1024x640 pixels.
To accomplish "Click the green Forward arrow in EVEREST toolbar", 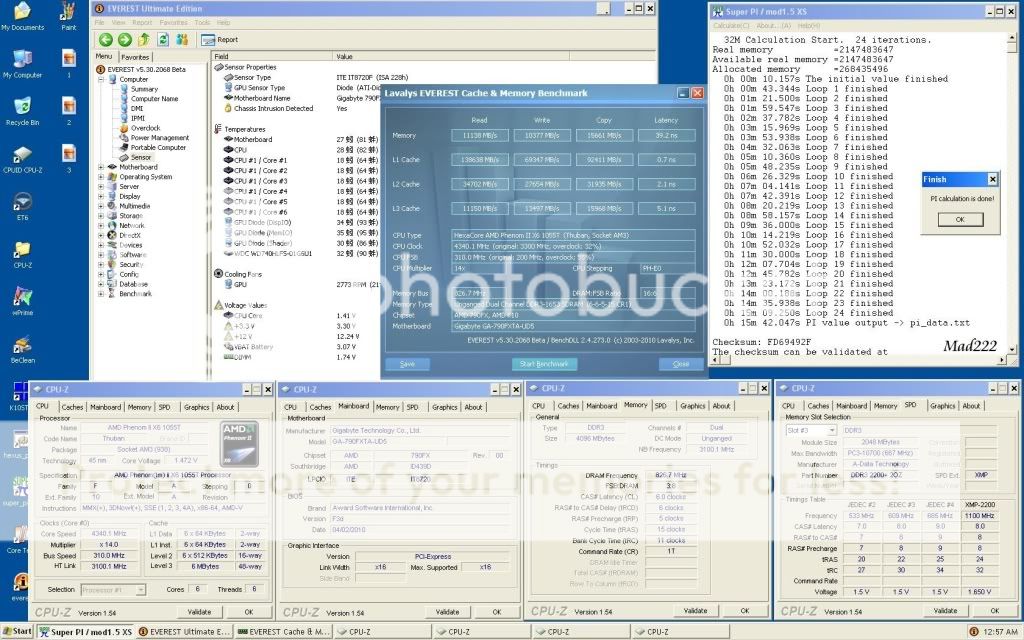I will point(124,40).
